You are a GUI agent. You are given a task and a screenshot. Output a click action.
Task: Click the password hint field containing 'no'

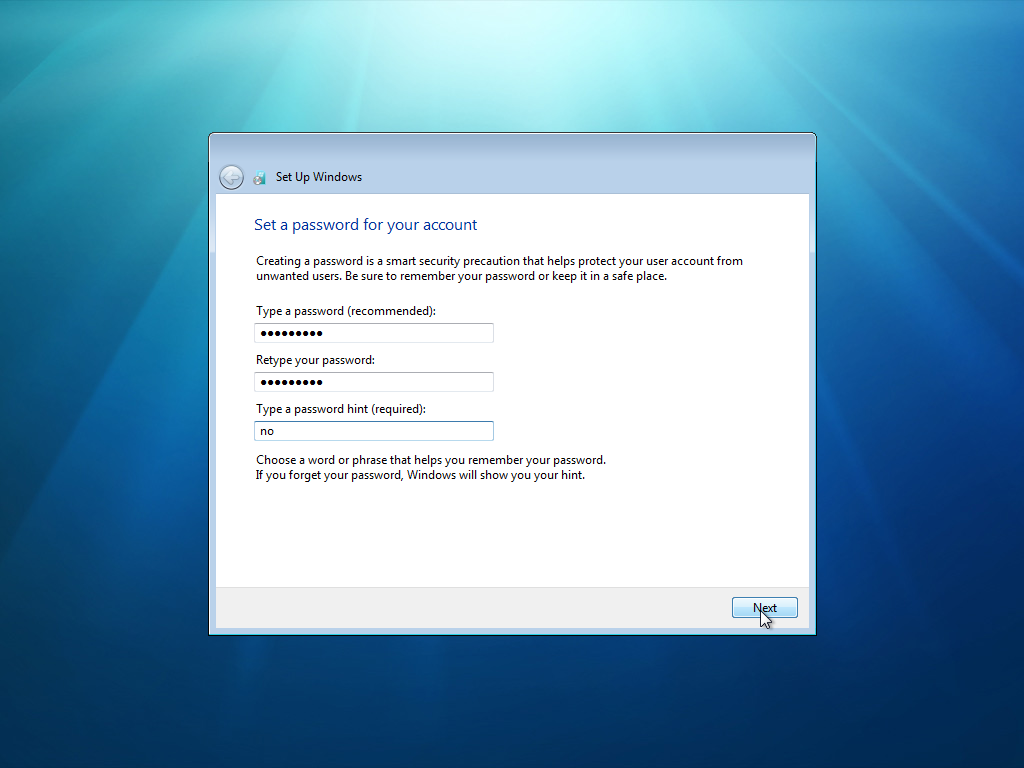click(x=374, y=431)
